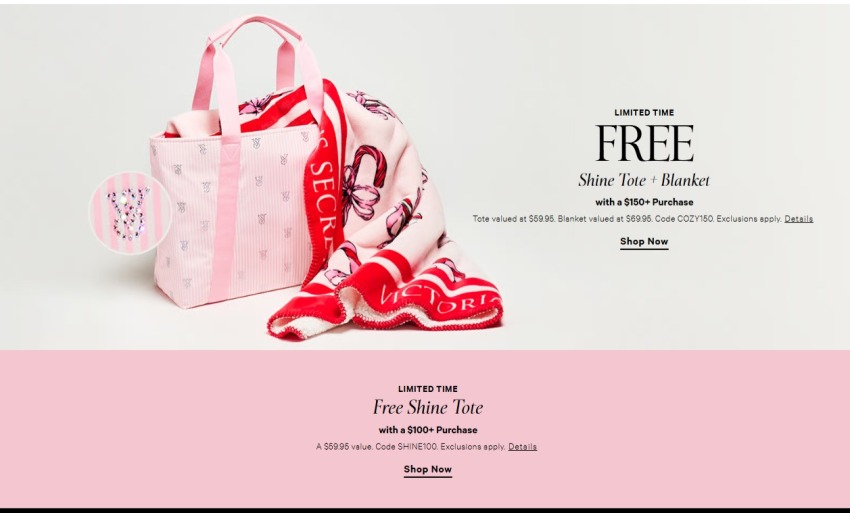Click the Tote valued at $59.95 fine print

[x=628, y=219]
